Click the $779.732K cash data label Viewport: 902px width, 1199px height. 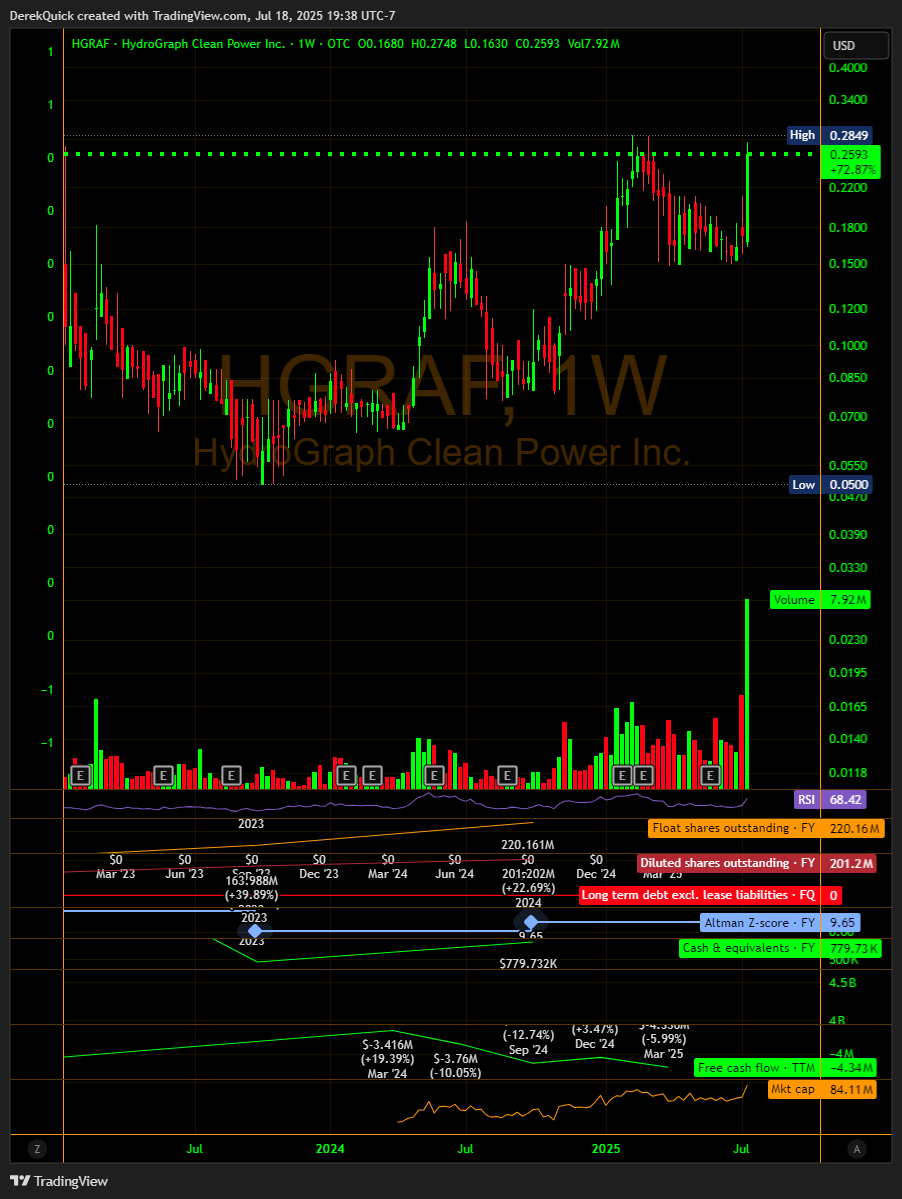528,963
